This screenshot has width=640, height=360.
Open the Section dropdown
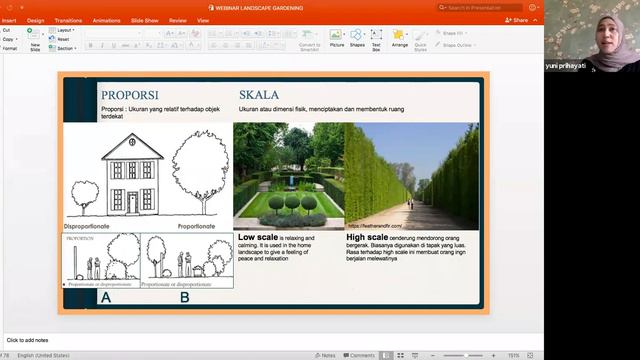(63, 48)
